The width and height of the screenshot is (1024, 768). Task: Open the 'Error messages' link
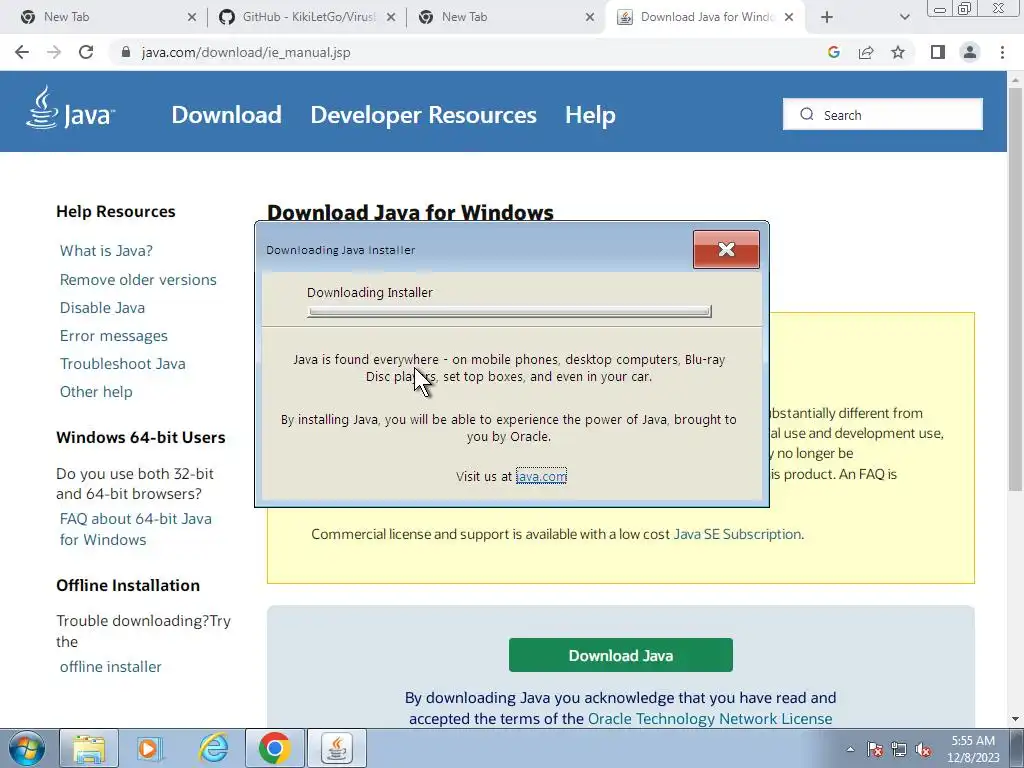click(x=114, y=336)
